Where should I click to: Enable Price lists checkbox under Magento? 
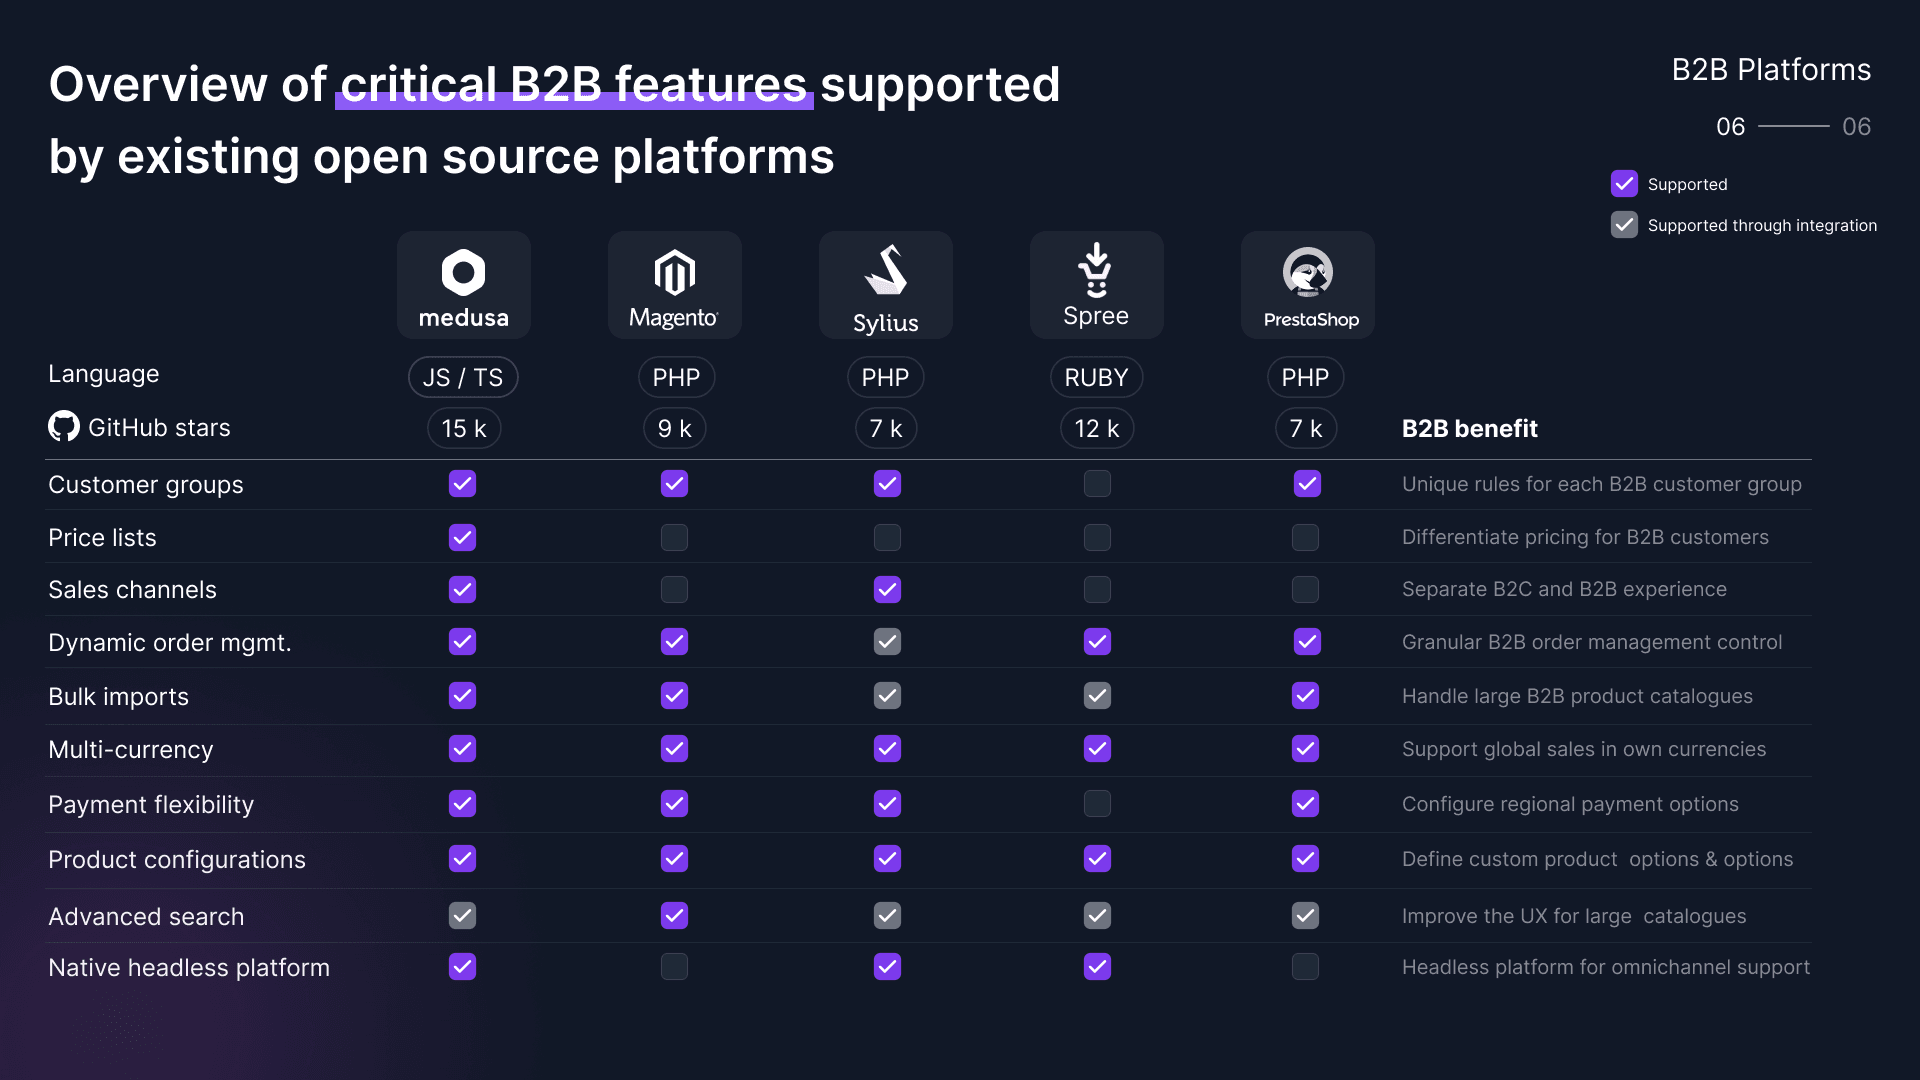pos(674,537)
